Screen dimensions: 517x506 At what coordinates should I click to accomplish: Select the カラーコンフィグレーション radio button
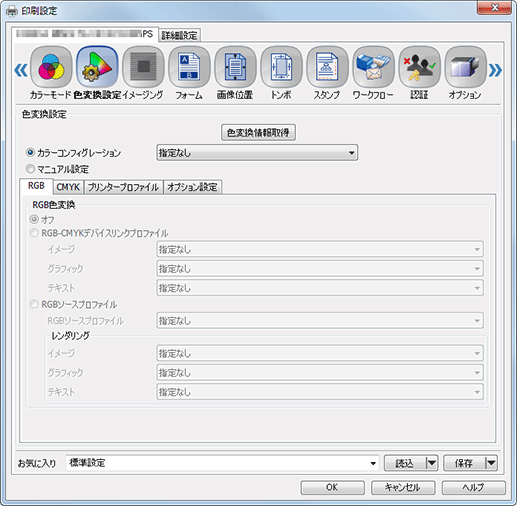pyautogui.click(x=30, y=153)
